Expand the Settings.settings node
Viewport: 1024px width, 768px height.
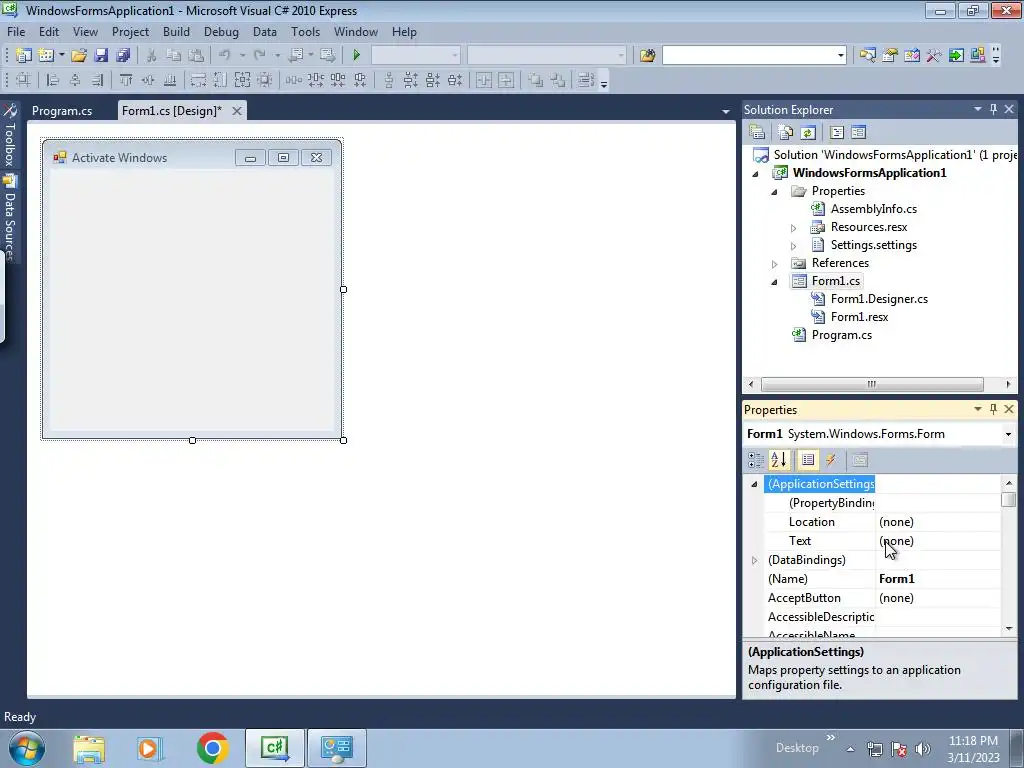(793, 246)
